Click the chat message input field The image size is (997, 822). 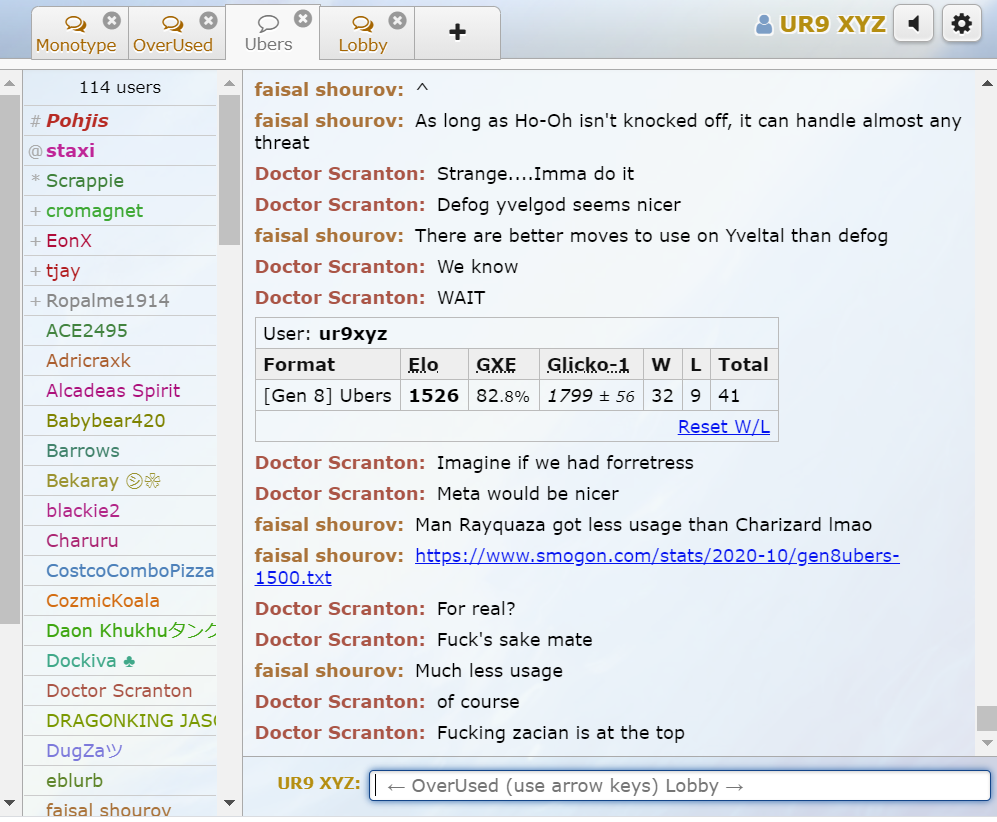(680, 786)
